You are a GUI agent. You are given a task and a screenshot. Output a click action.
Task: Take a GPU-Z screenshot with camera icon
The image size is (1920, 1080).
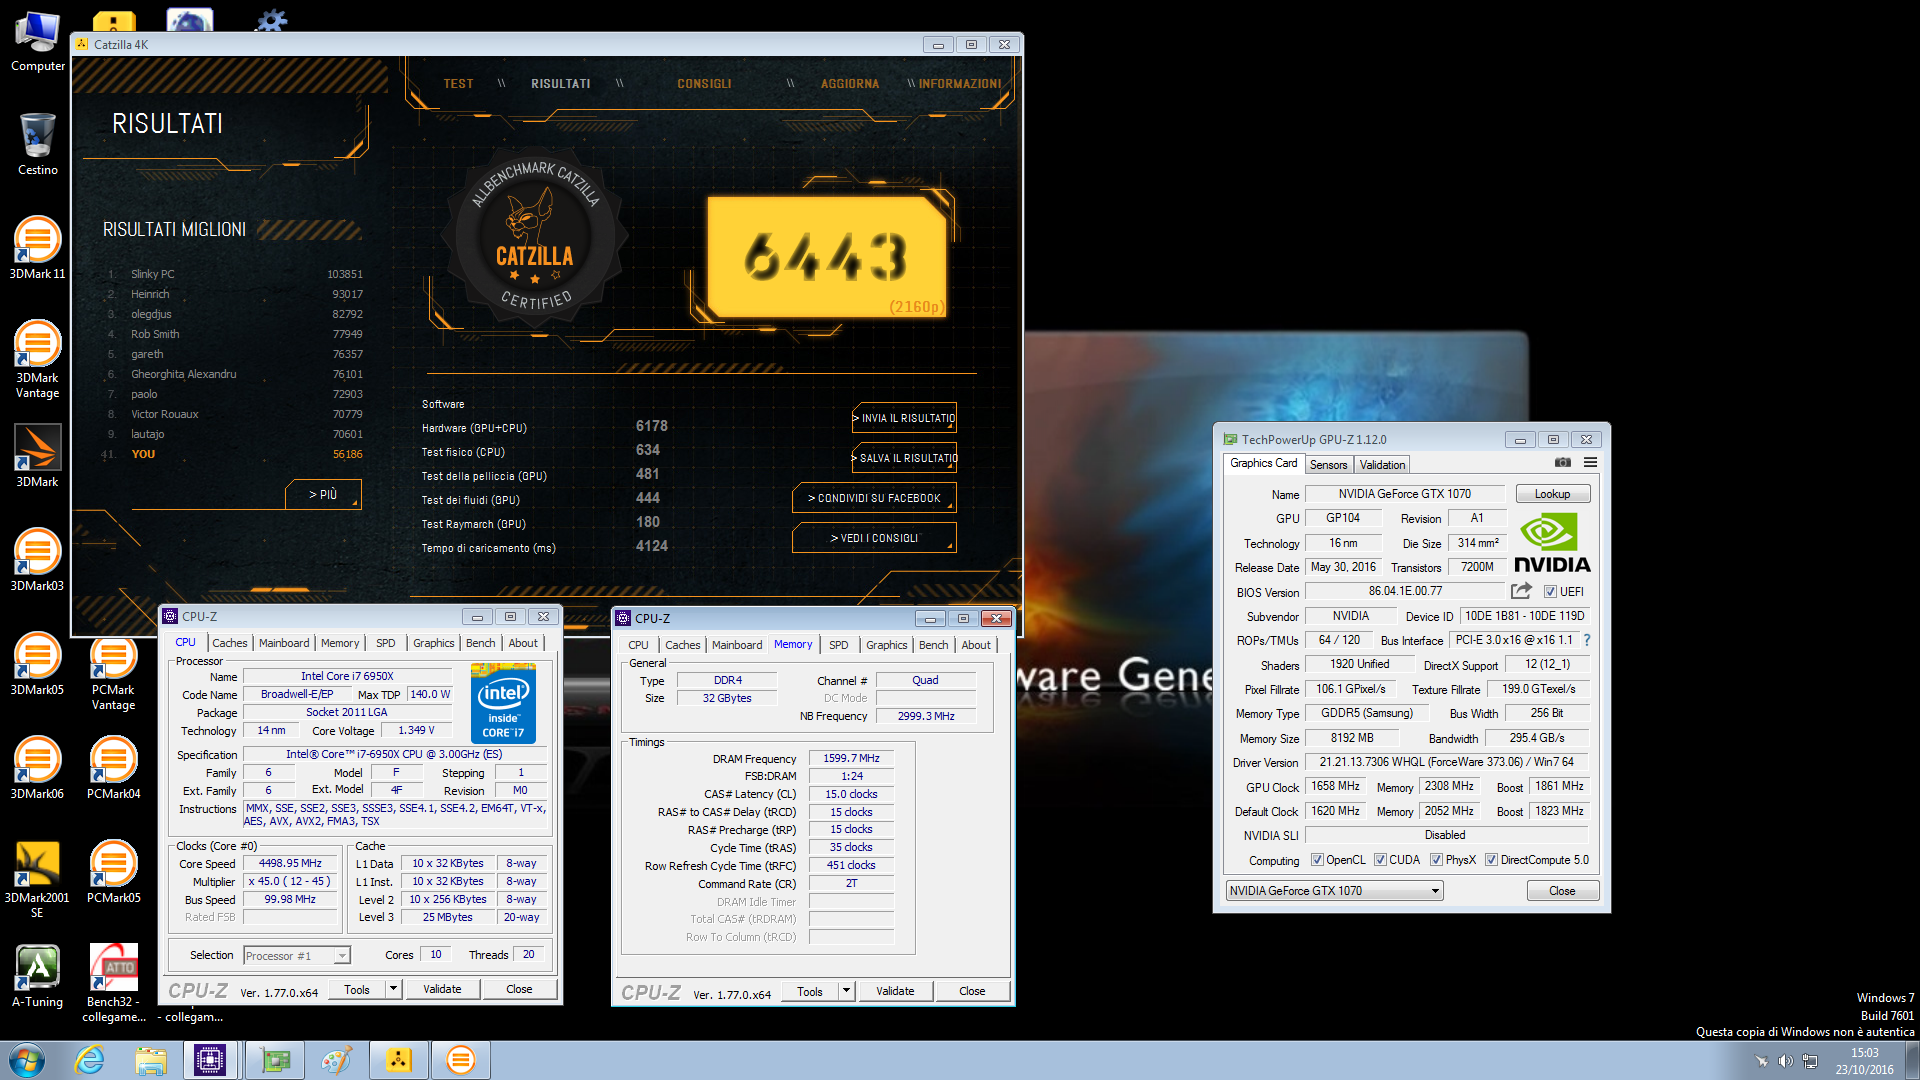(1563, 462)
